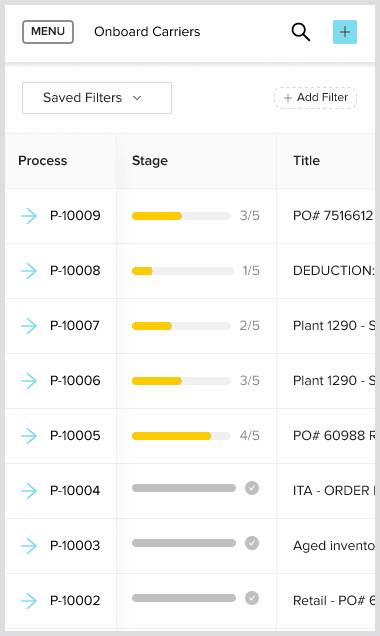Click the blue plus add button
The image size is (380, 636).
(x=345, y=32)
